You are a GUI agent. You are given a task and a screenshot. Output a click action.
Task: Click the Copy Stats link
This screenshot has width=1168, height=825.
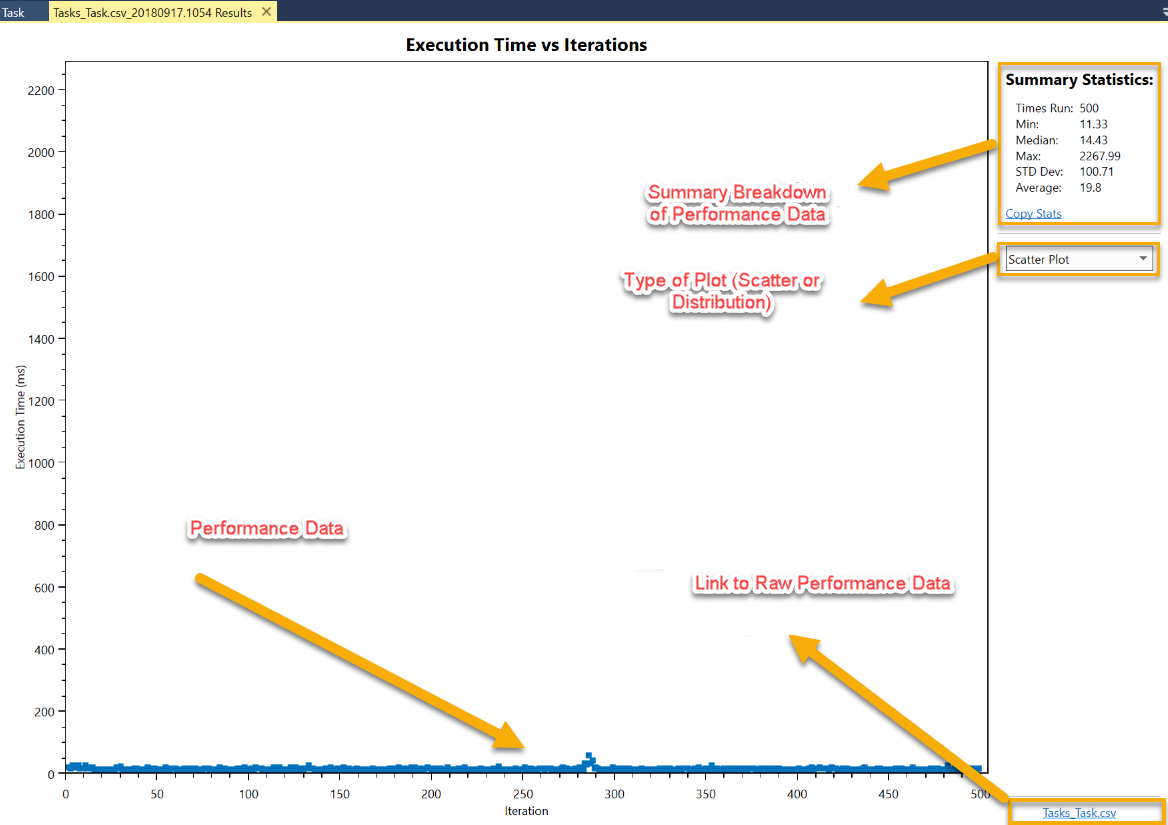pyautogui.click(x=1033, y=213)
